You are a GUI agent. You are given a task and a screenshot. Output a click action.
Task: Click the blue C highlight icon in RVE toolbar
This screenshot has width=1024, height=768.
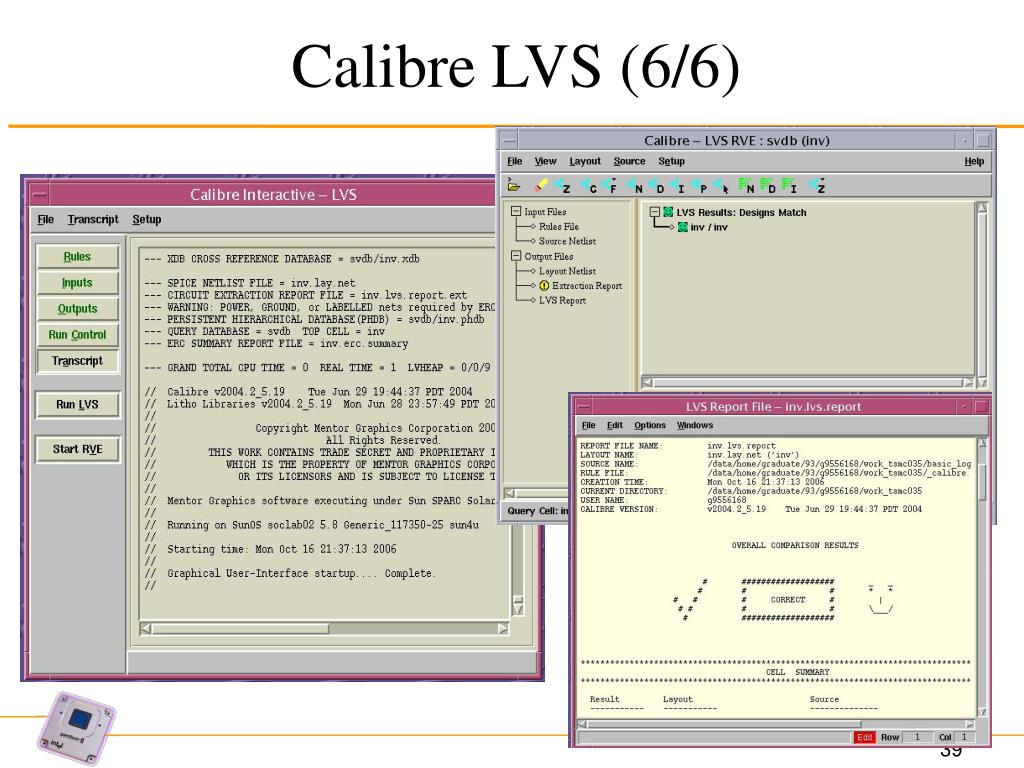pyautogui.click(x=589, y=187)
